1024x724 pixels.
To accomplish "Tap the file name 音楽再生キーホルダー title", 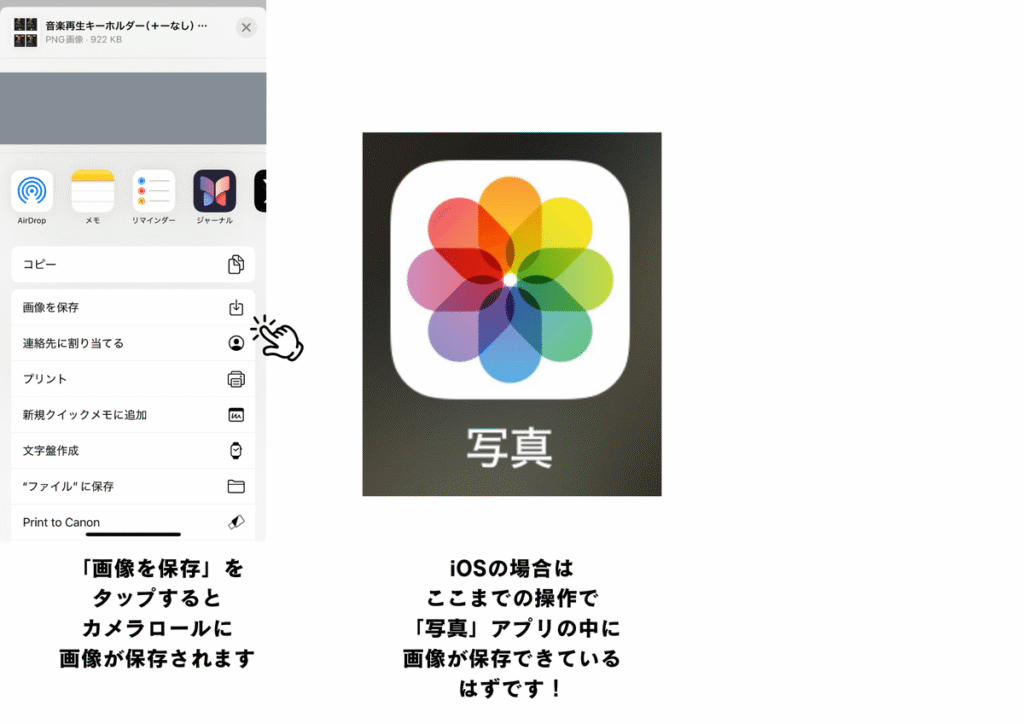I will tap(126, 25).
